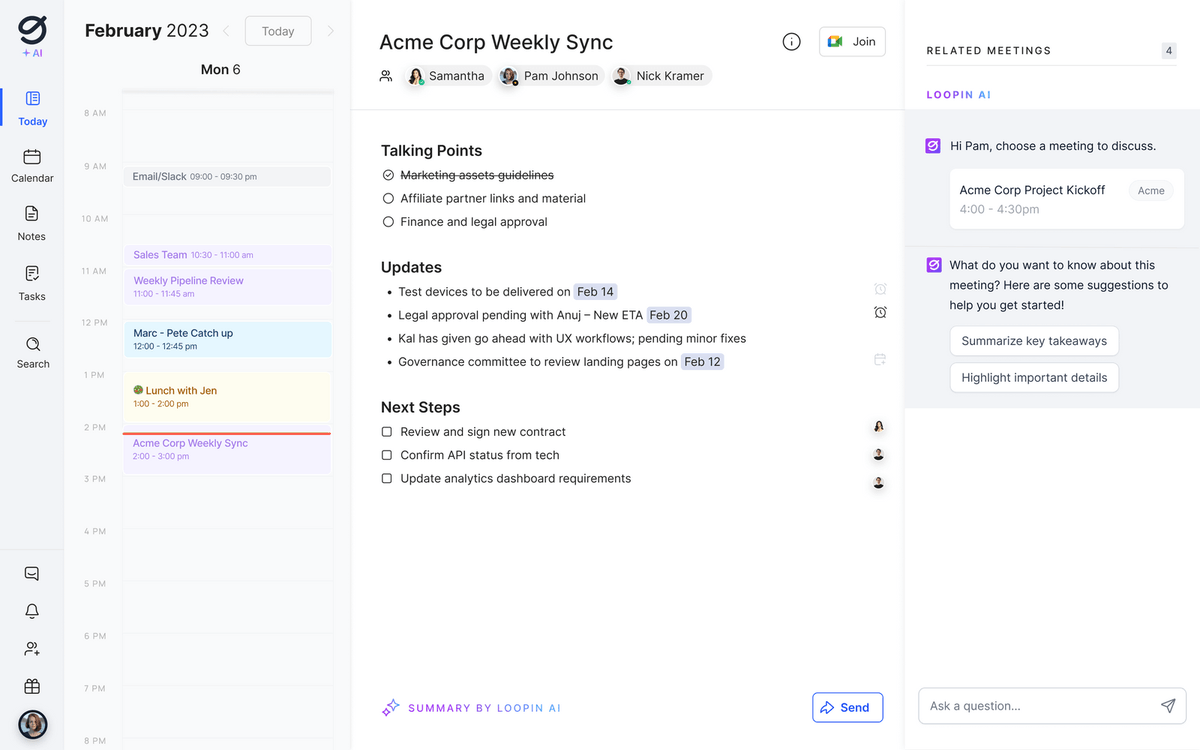Join the meeting with Google Meet
The width and height of the screenshot is (1200, 750).
point(852,41)
